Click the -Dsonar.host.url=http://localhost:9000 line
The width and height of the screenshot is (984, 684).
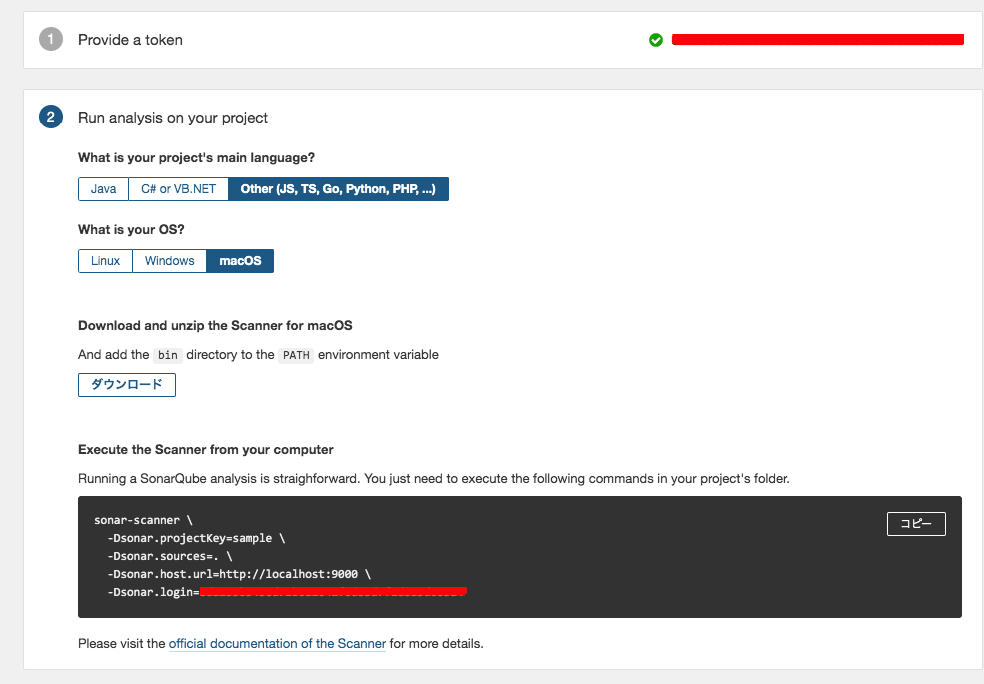[x=239, y=574]
